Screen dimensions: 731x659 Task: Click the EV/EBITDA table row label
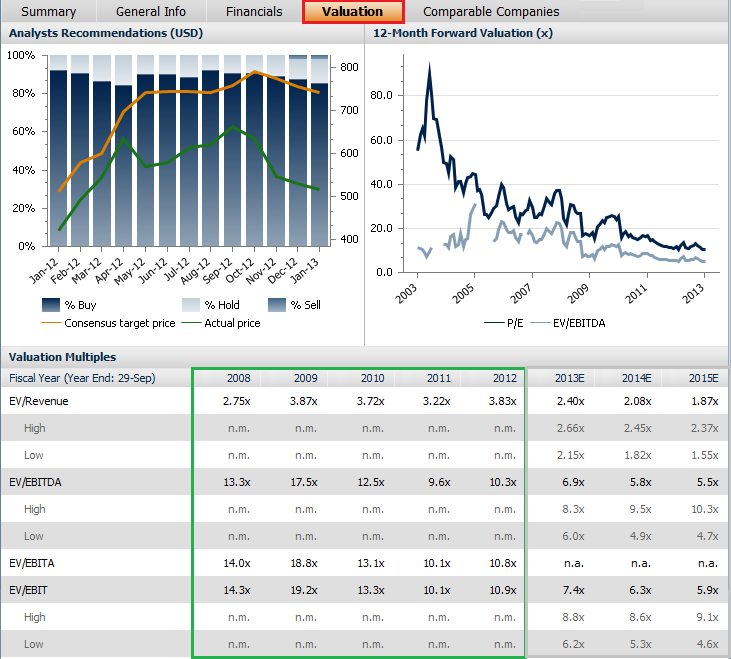(x=35, y=482)
